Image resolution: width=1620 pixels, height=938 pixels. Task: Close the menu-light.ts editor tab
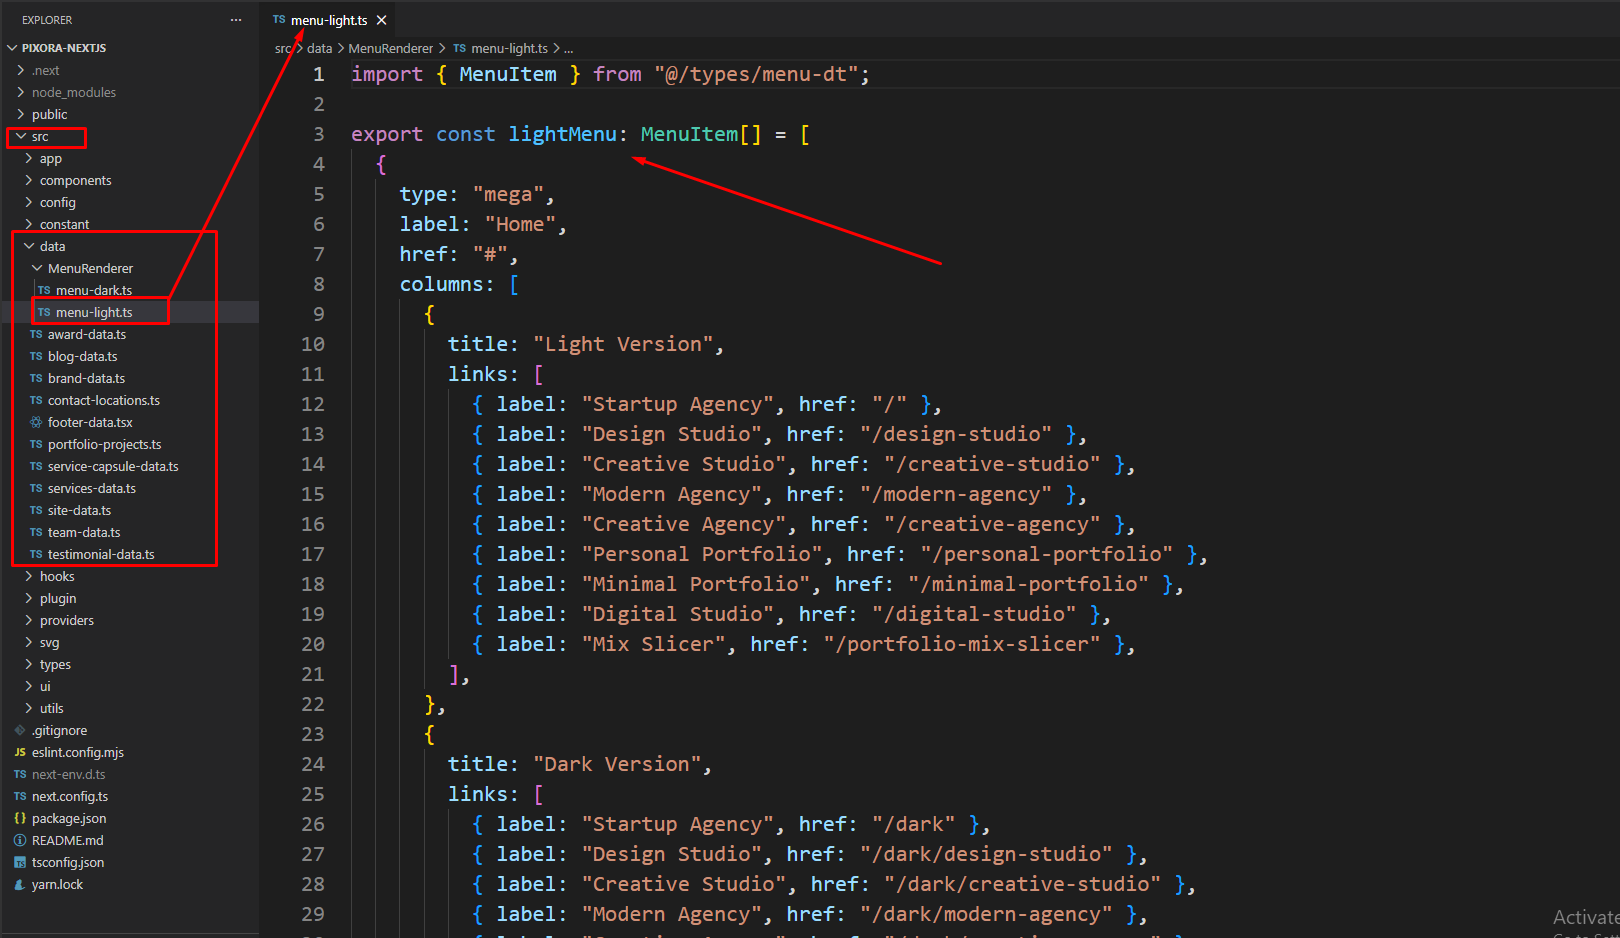click(381, 20)
